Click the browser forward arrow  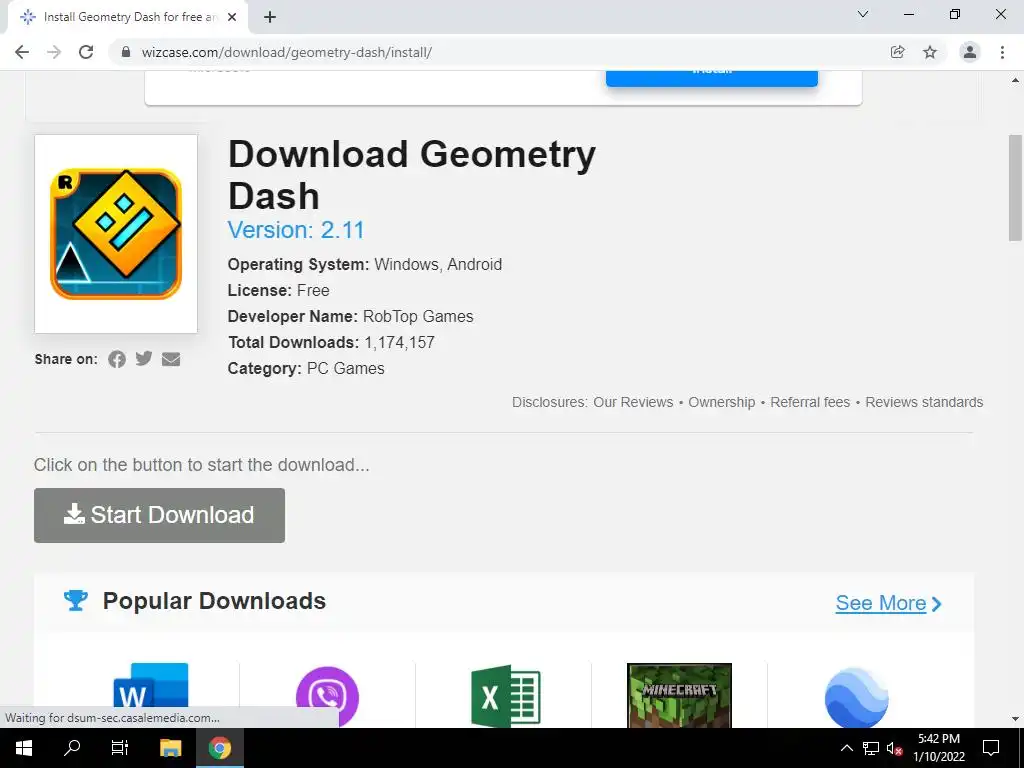(54, 52)
